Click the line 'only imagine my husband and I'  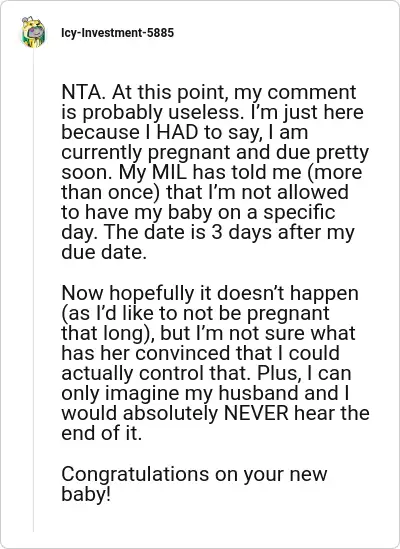205,394
